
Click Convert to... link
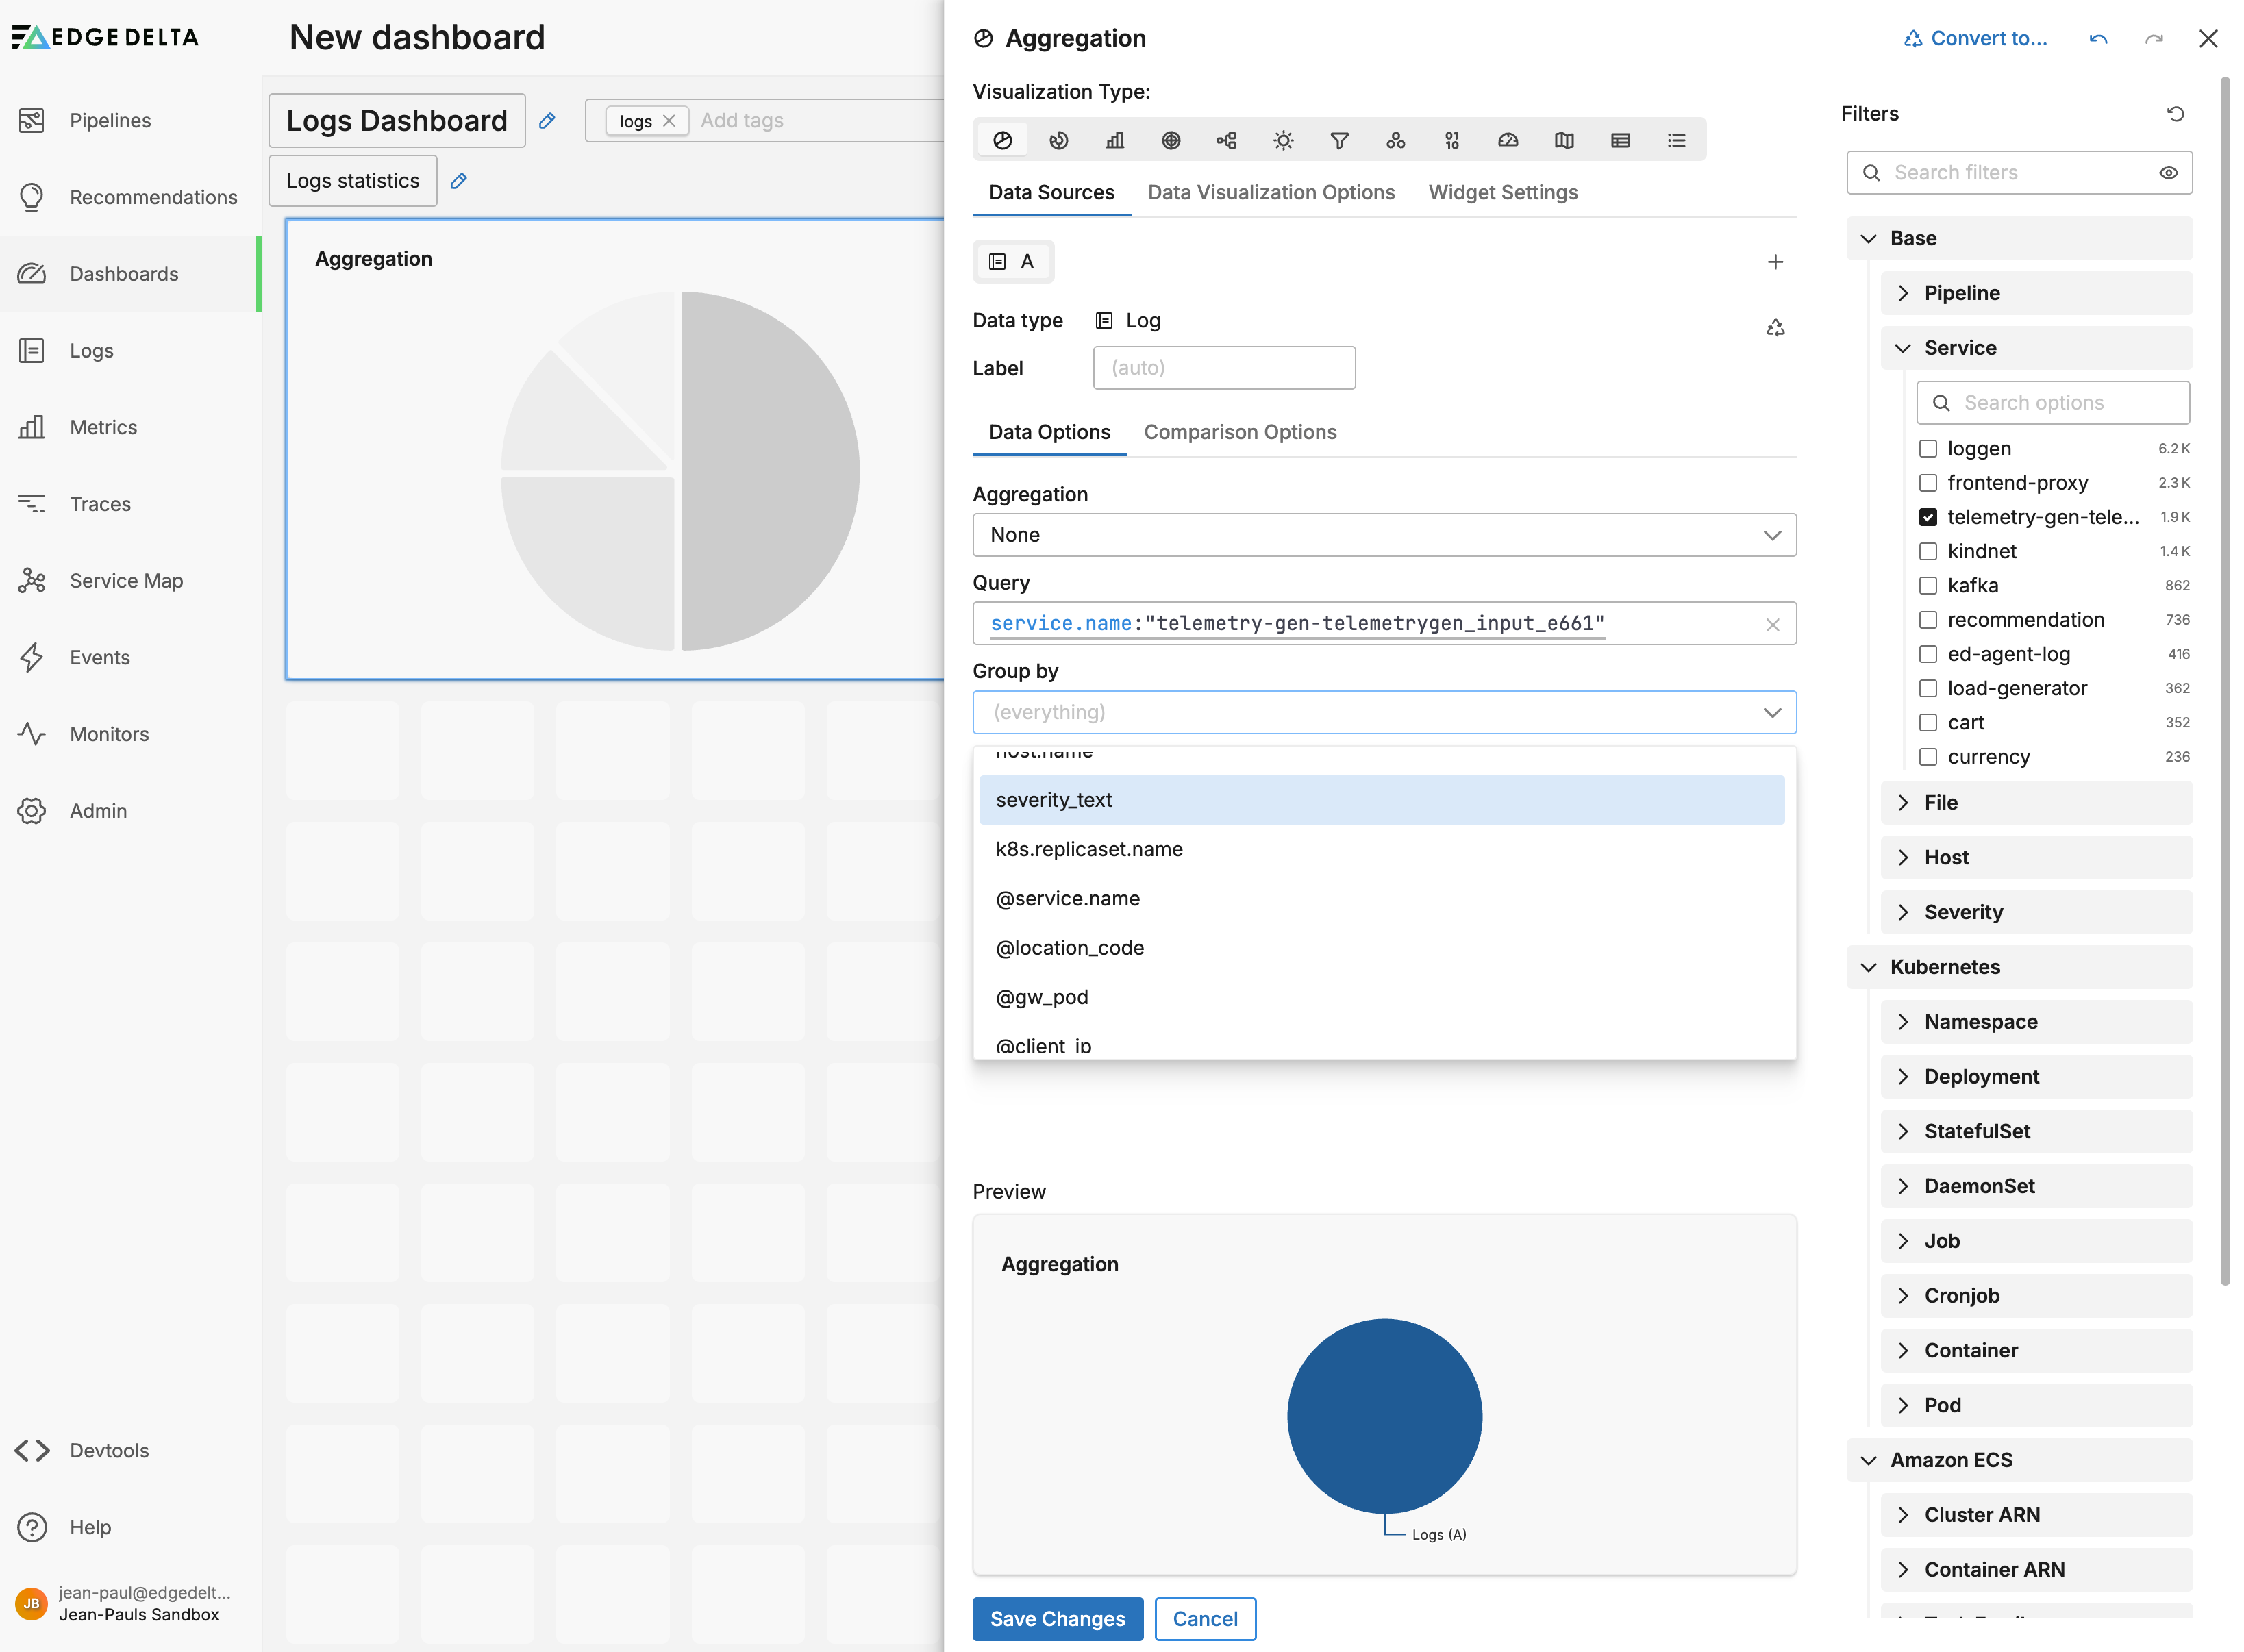coord(1975,39)
